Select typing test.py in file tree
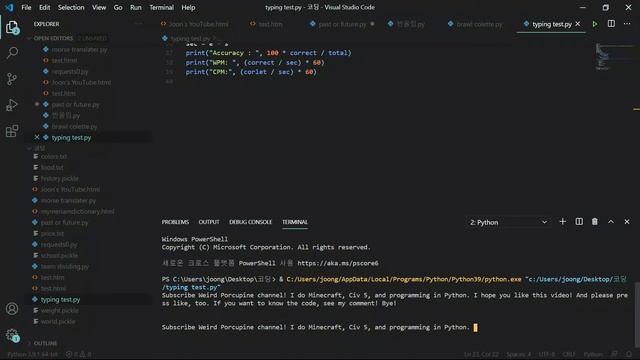The width and height of the screenshot is (640, 360). (x=60, y=300)
